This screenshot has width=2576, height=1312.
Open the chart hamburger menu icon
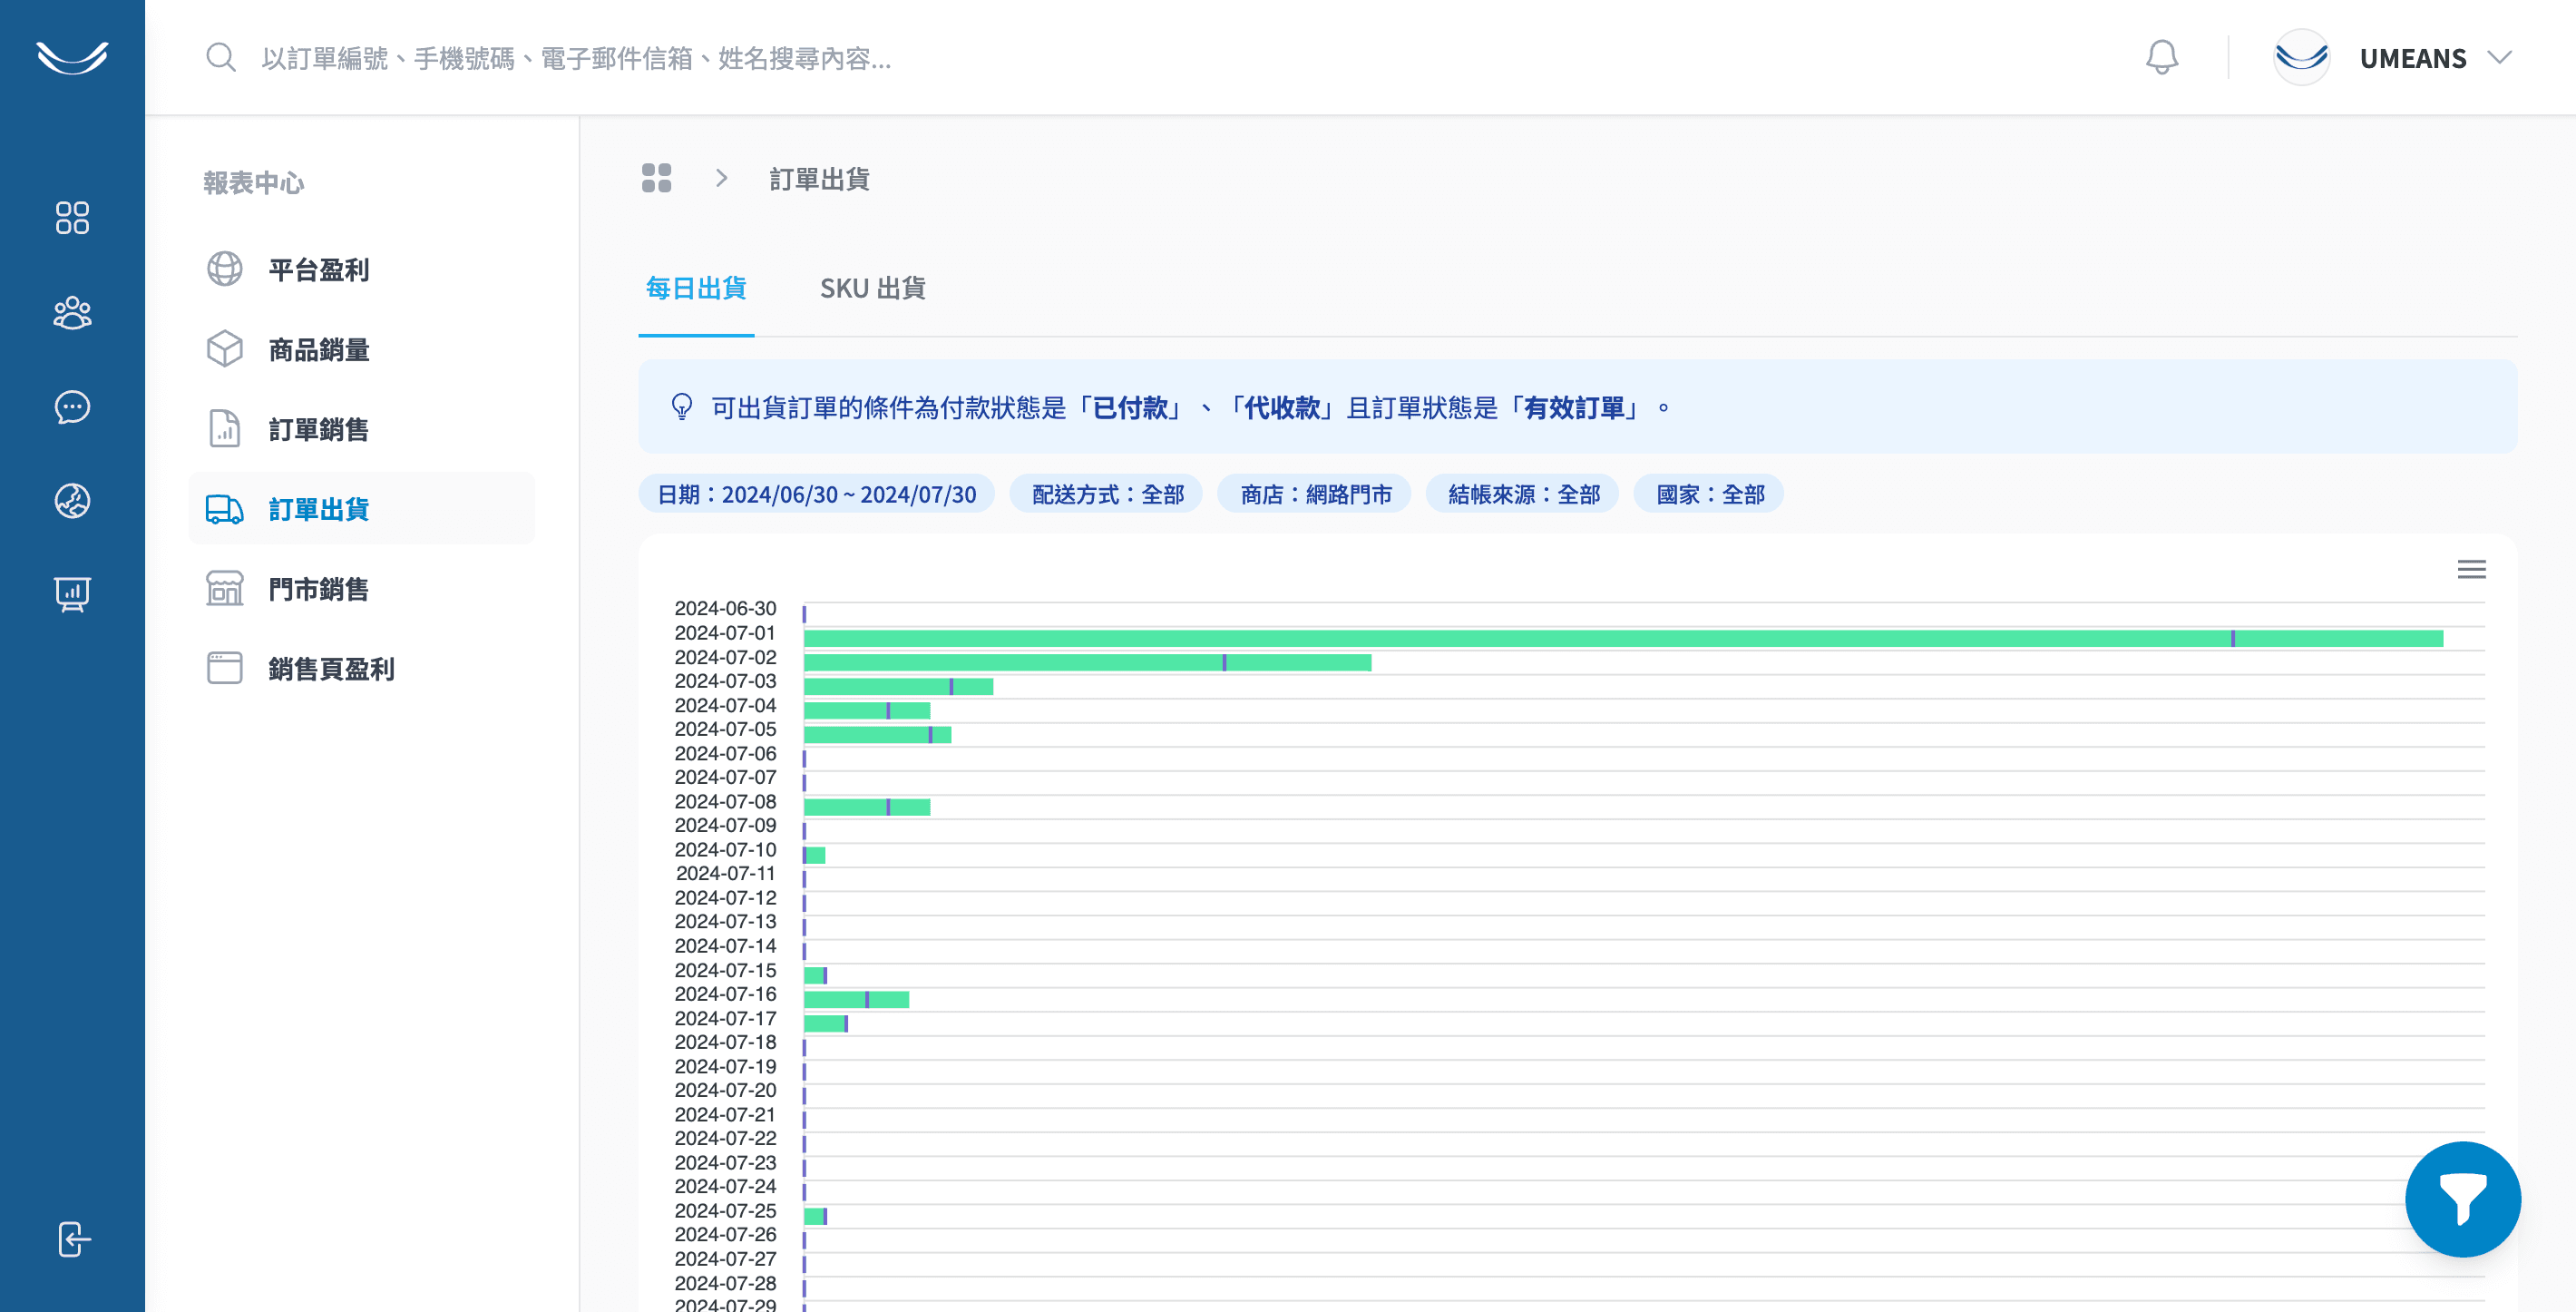tap(2471, 569)
